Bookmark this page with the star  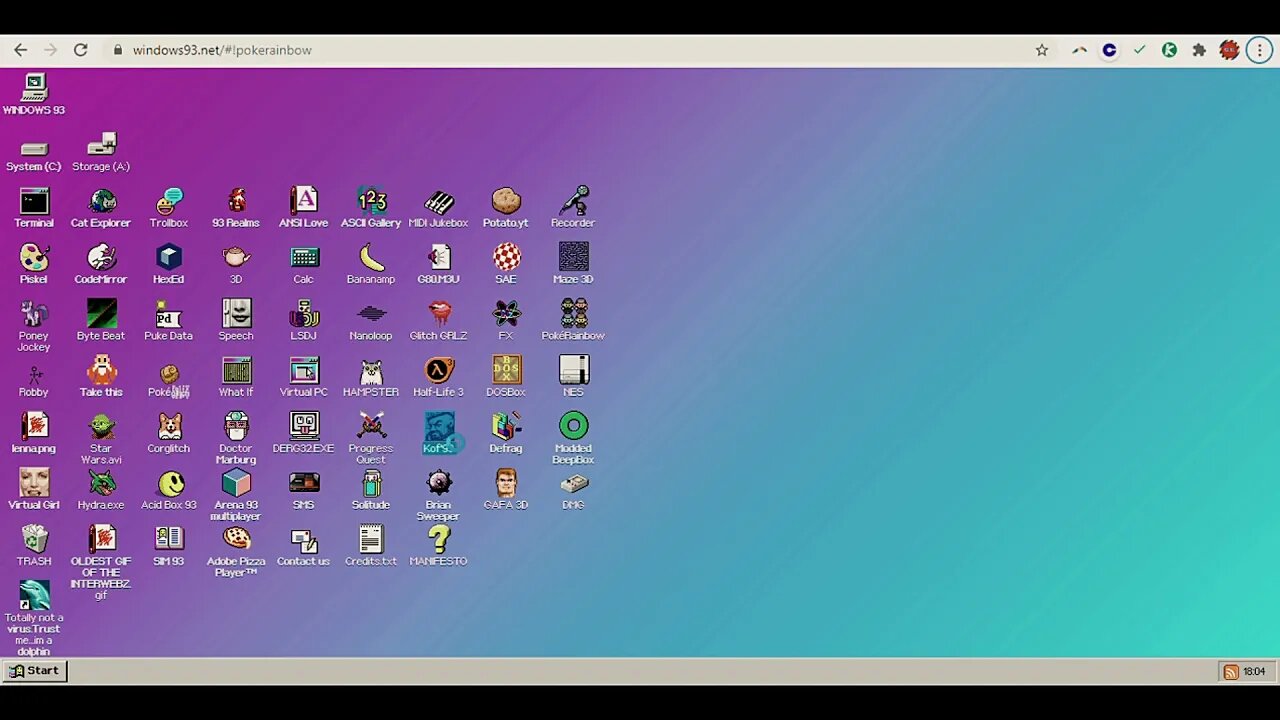pos(1042,50)
